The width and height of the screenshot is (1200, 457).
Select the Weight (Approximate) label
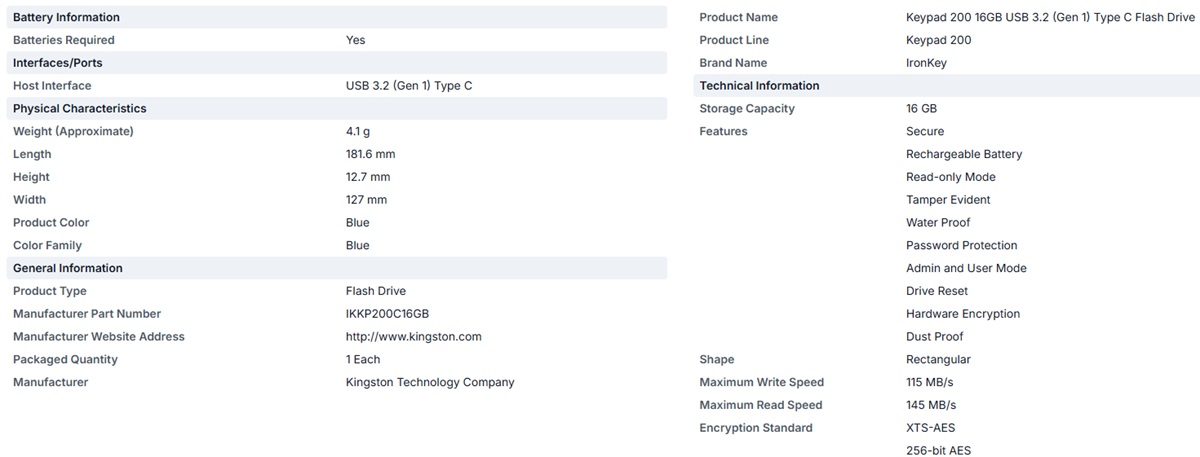(x=73, y=131)
